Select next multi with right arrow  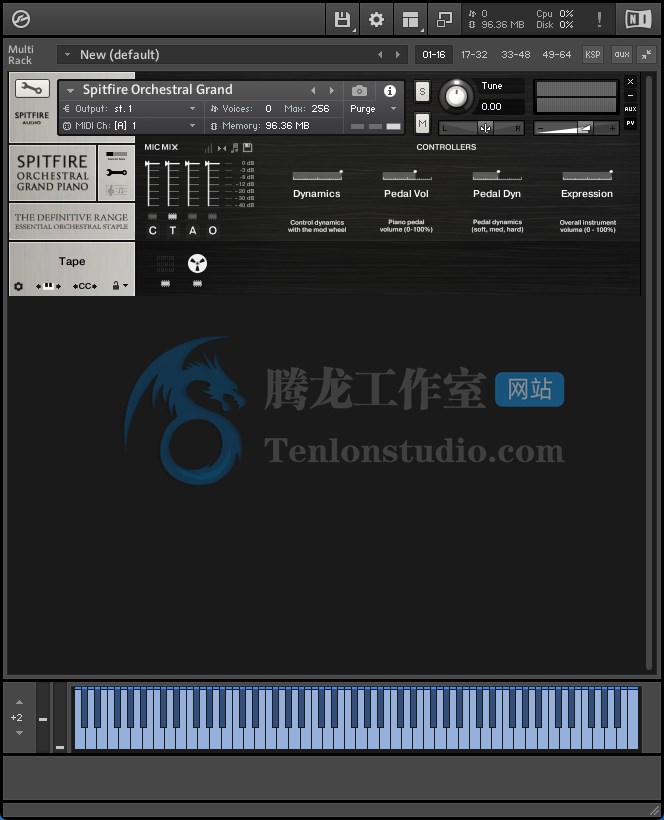tap(398, 54)
